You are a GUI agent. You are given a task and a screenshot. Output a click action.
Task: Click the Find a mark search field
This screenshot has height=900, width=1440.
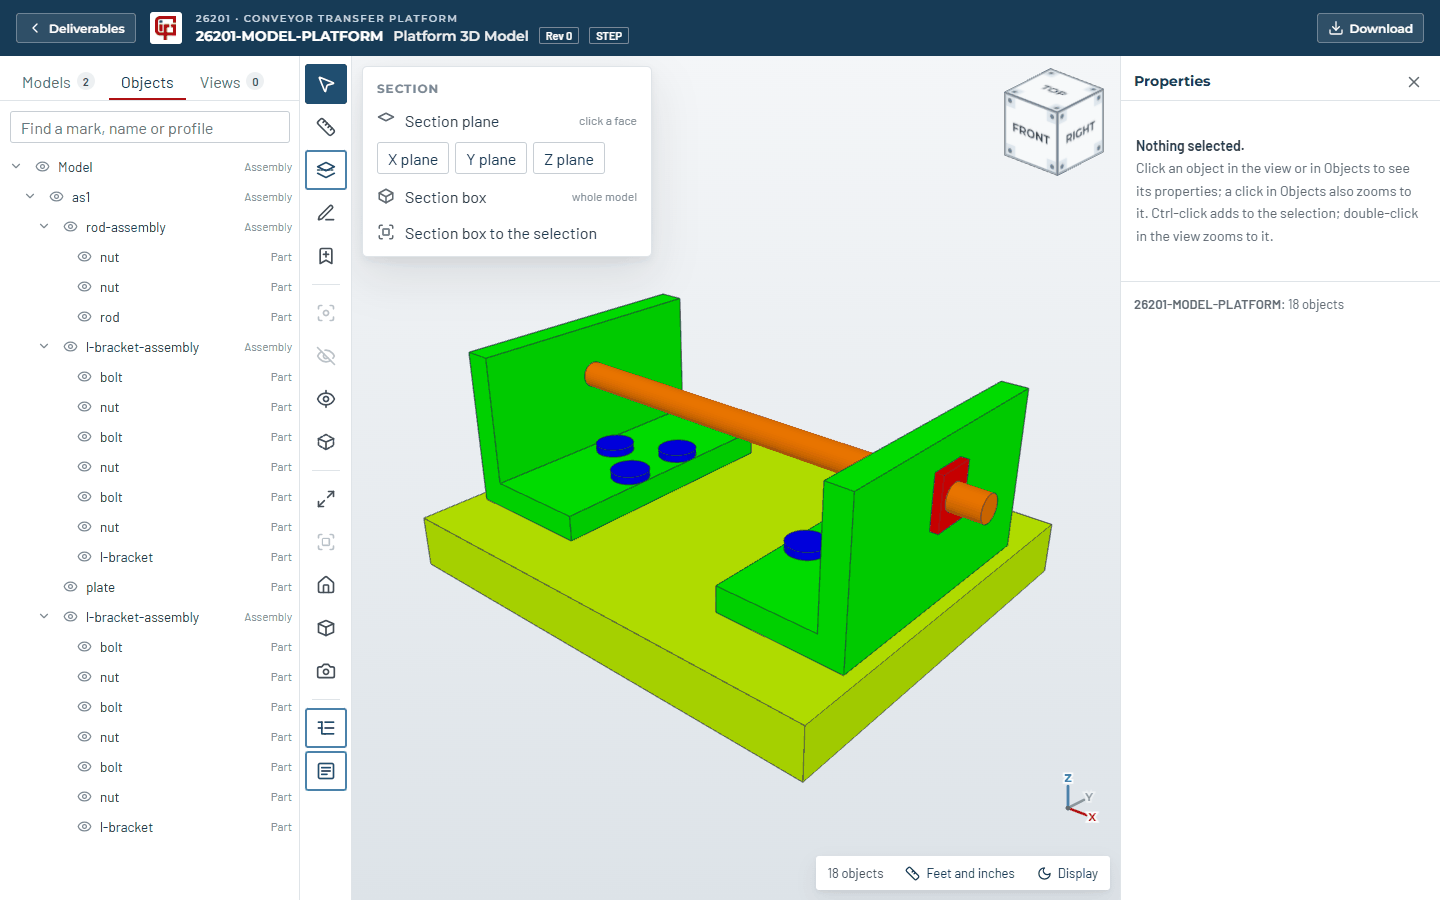(x=150, y=128)
